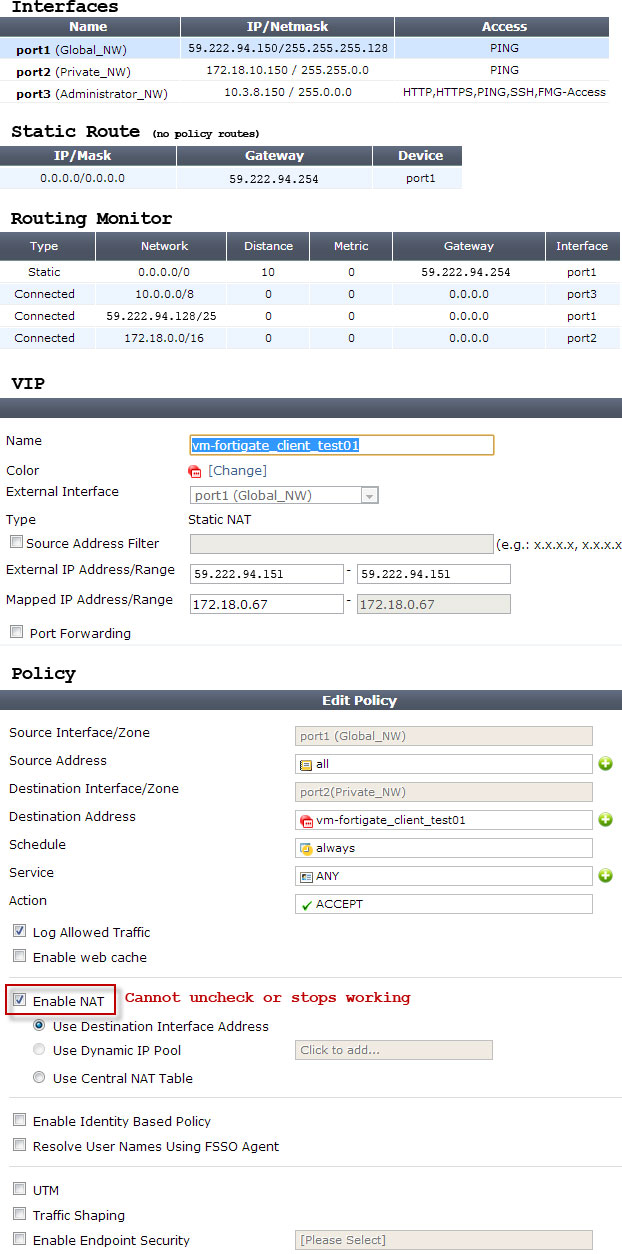
Task: Click the Access column header
Action: coord(504,27)
